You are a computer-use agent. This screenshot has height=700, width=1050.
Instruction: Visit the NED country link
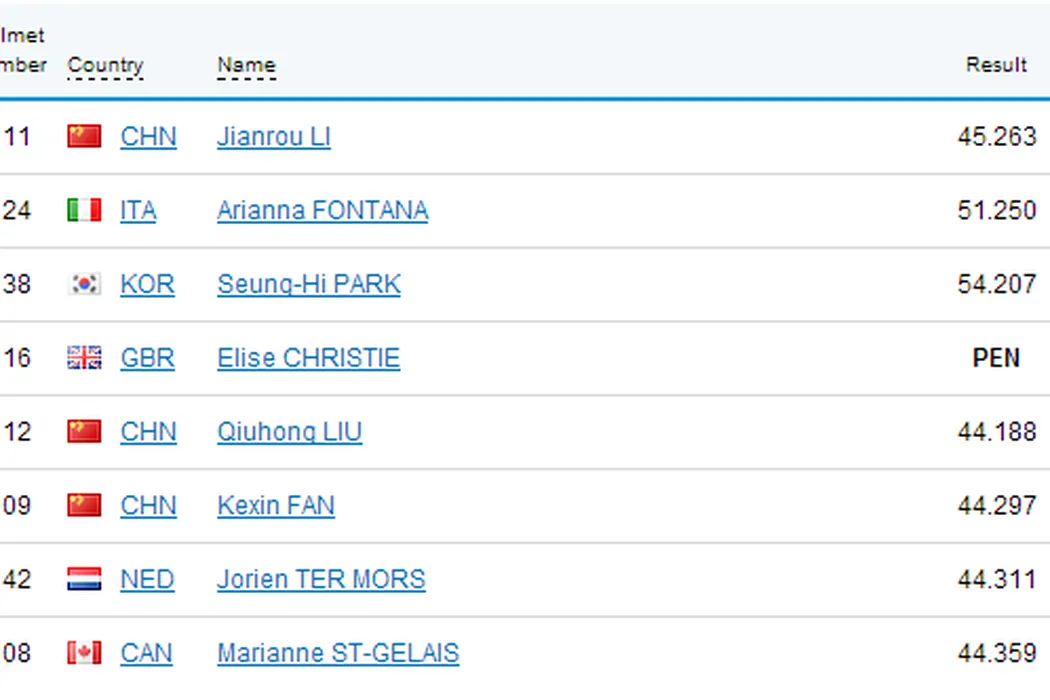pyautogui.click(x=147, y=580)
